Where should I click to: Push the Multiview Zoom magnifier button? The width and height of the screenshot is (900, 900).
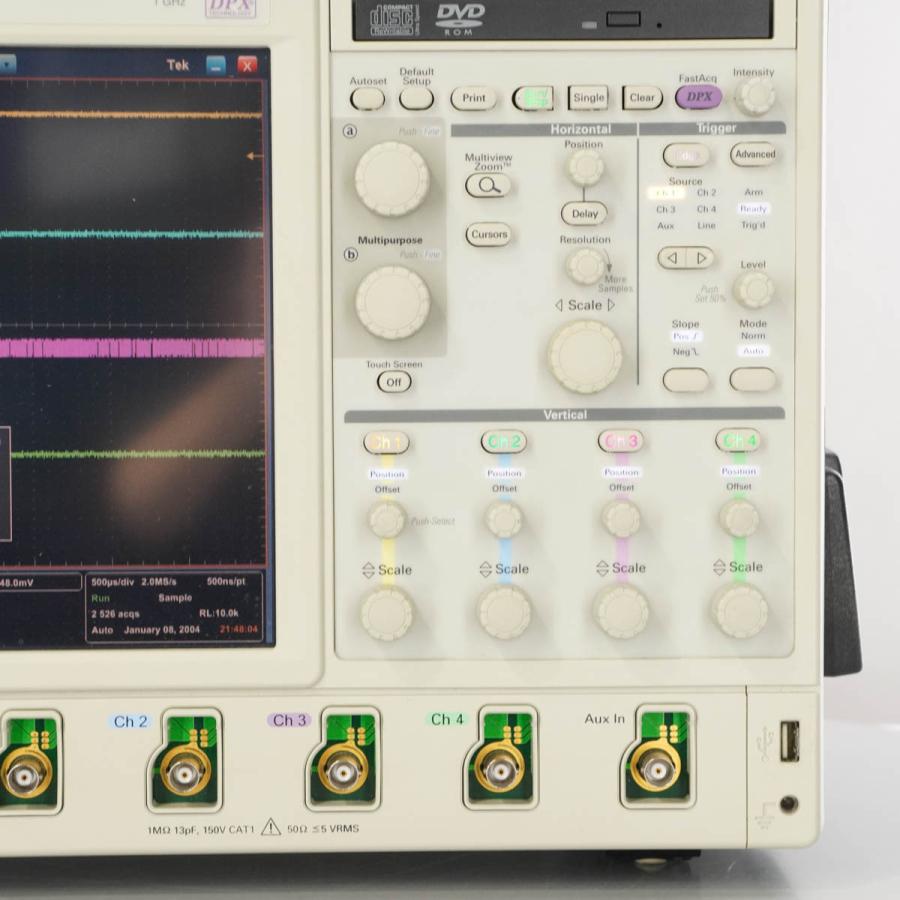488,186
